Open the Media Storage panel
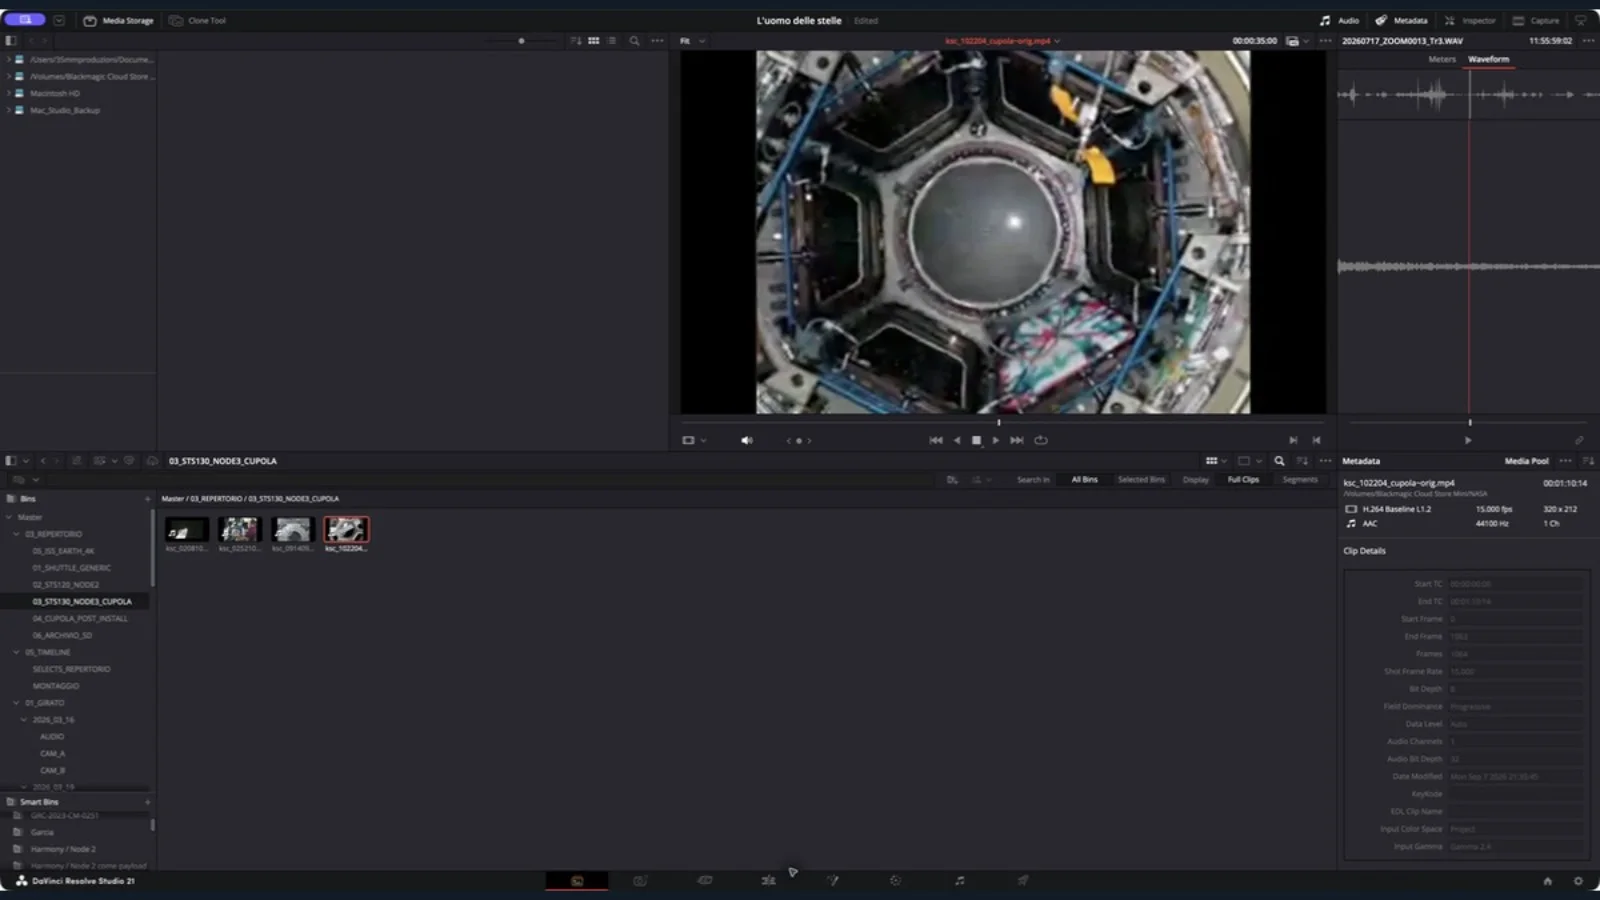The height and width of the screenshot is (900, 1600). coord(118,20)
